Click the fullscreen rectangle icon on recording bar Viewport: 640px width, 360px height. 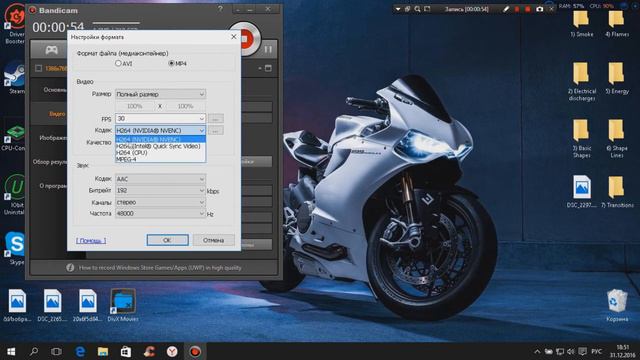(x=427, y=9)
